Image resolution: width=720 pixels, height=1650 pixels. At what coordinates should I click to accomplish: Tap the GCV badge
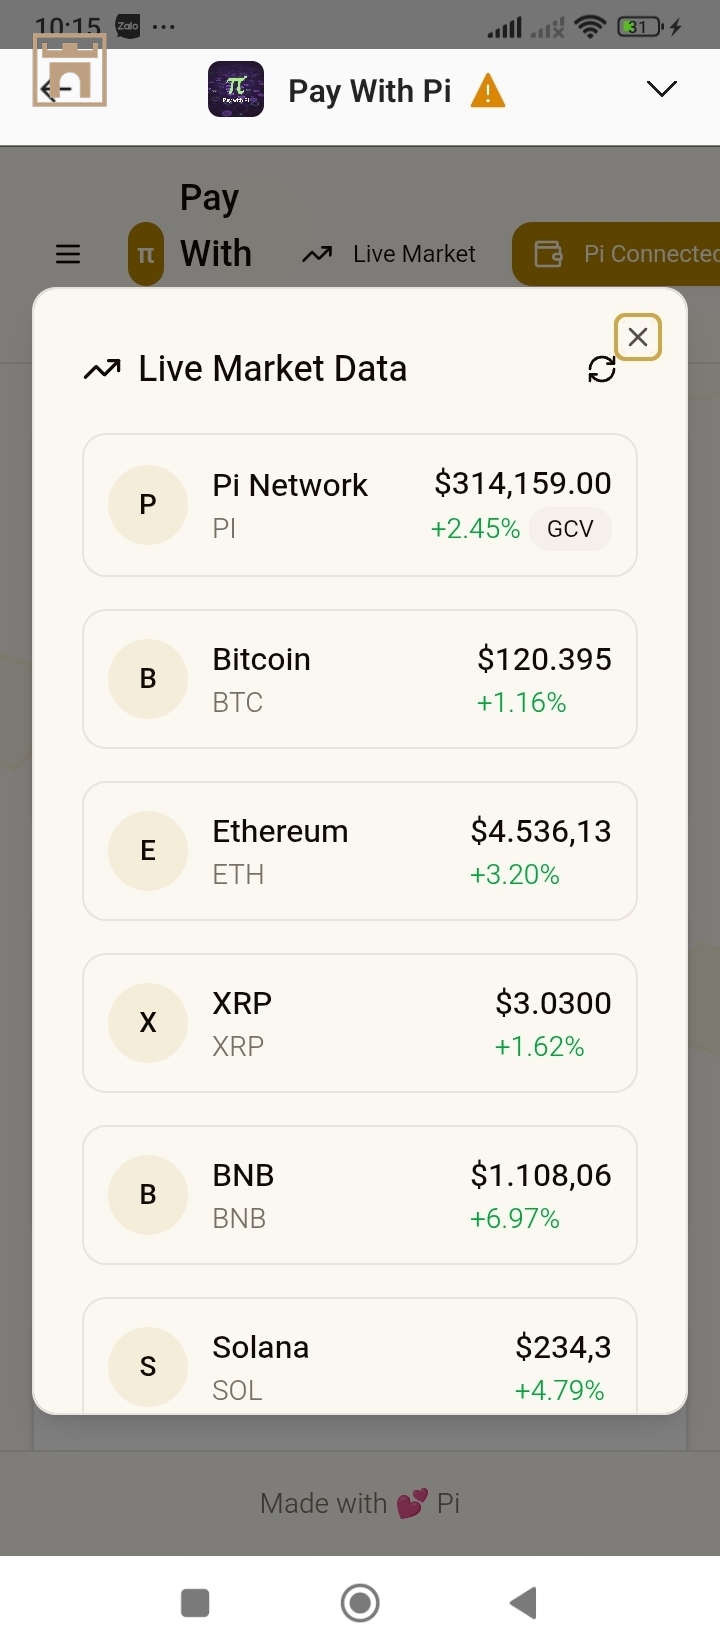[x=570, y=529]
